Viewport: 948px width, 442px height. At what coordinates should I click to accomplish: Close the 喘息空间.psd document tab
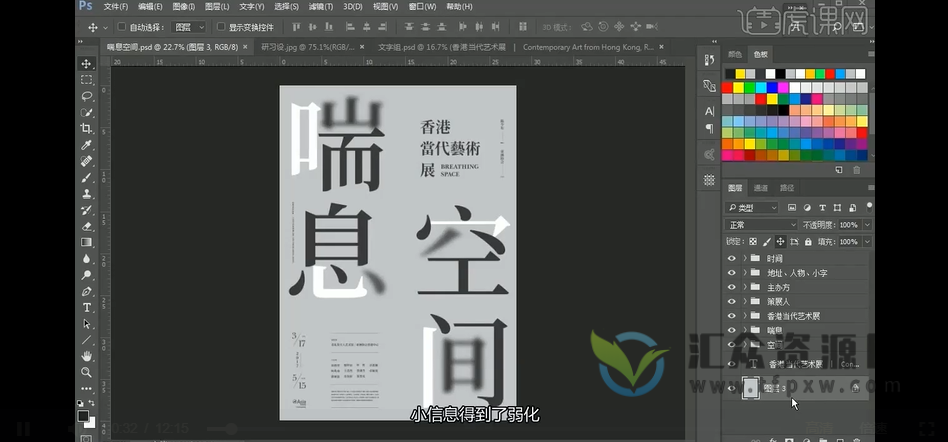coord(245,47)
